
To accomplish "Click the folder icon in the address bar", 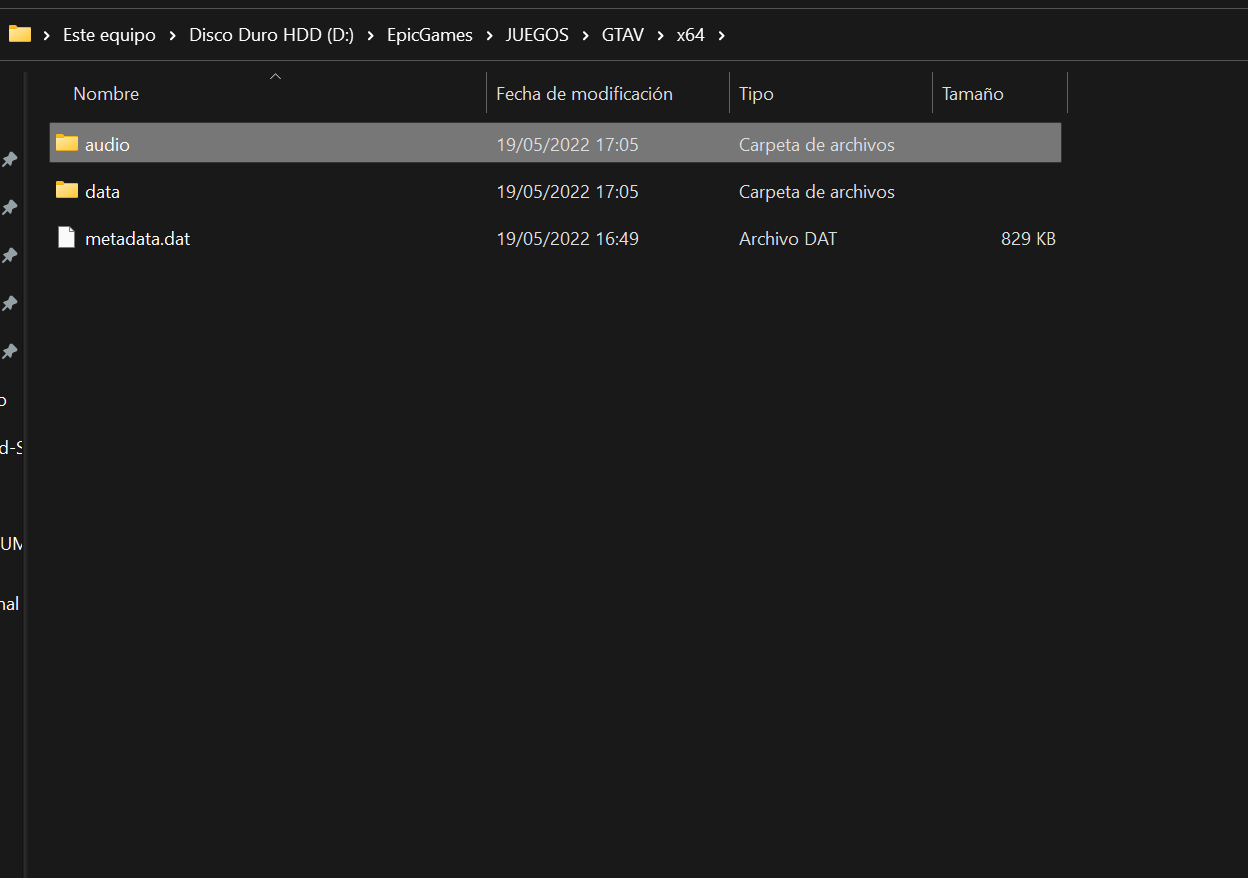I will [20, 34].
